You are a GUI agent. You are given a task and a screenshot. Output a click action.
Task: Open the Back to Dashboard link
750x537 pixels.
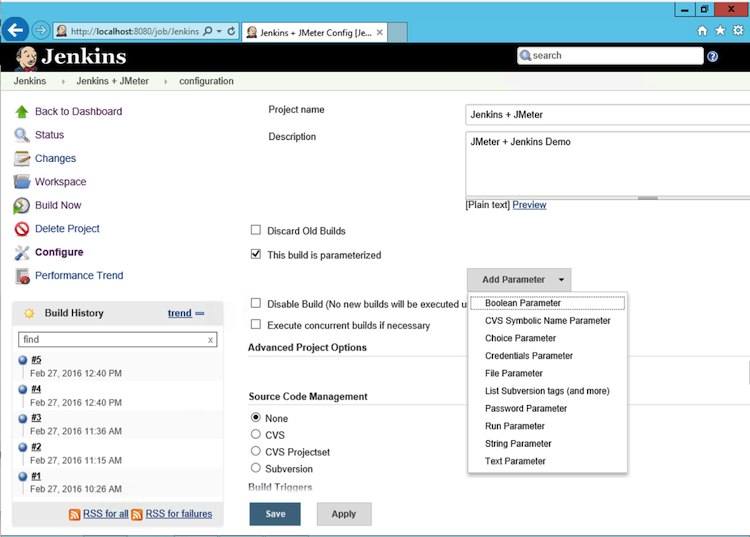point(78,111)
